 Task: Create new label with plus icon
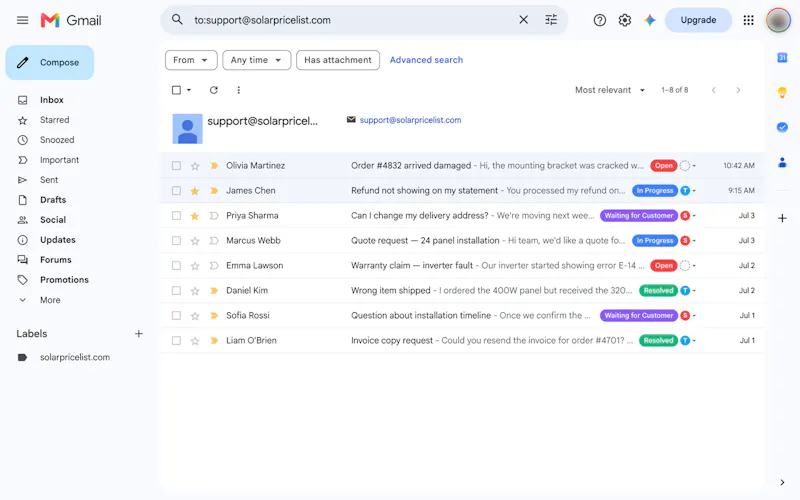pos(138,334)
